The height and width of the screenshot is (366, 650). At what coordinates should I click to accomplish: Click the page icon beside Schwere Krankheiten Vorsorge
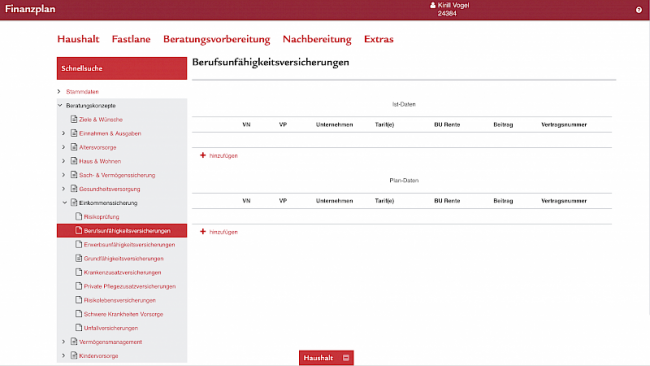[x=79, y=313]
